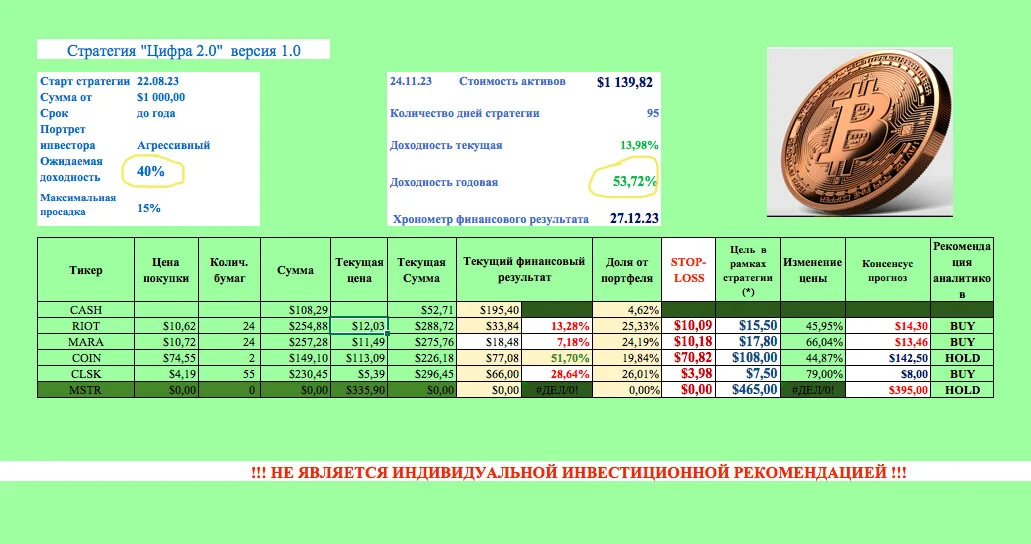Click the 'Текущая Сумма' column header
The height and width of the screenshot is (544, 1031).
point(421,270)
